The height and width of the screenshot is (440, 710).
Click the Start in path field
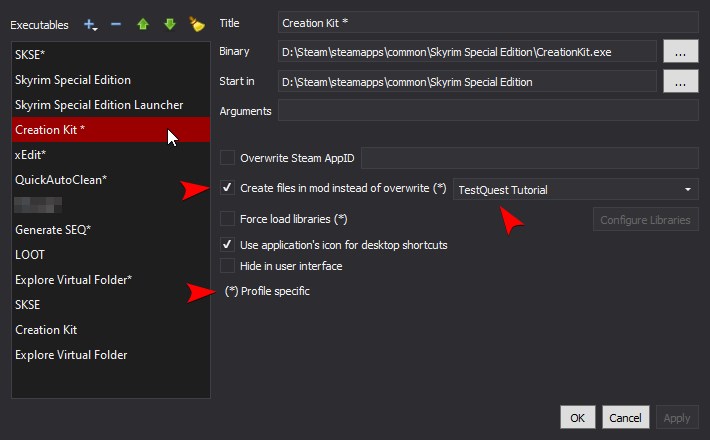467,81
